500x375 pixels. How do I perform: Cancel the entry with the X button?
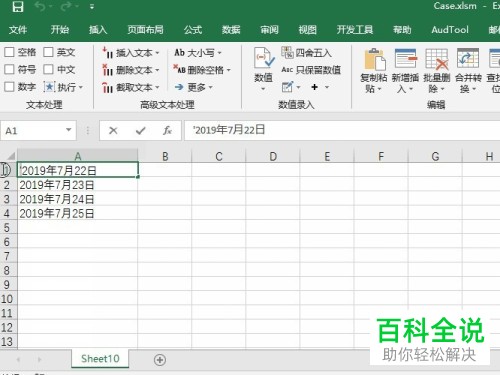(x=113, y=130)
